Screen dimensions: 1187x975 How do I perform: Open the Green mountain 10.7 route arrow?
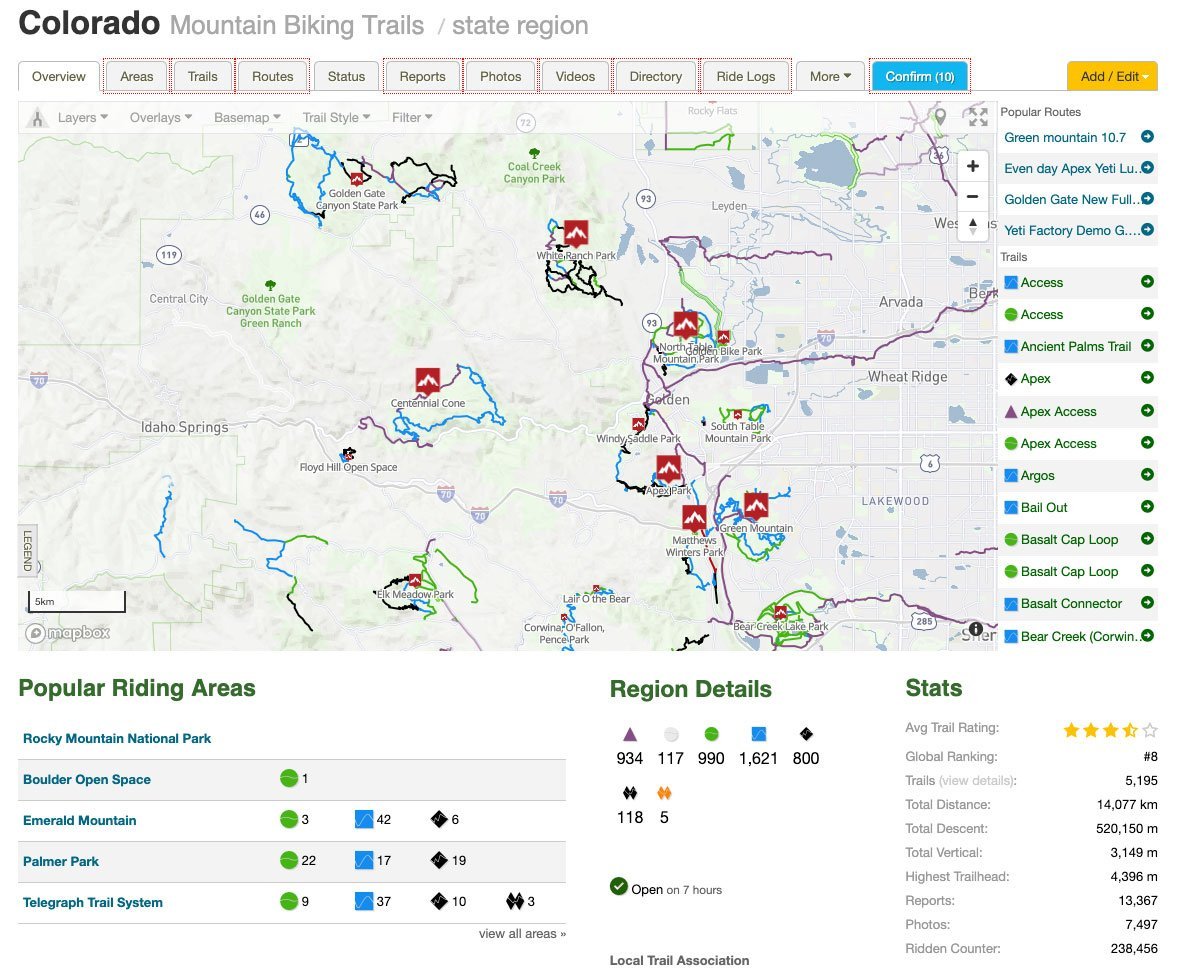tap(1148, 137)
